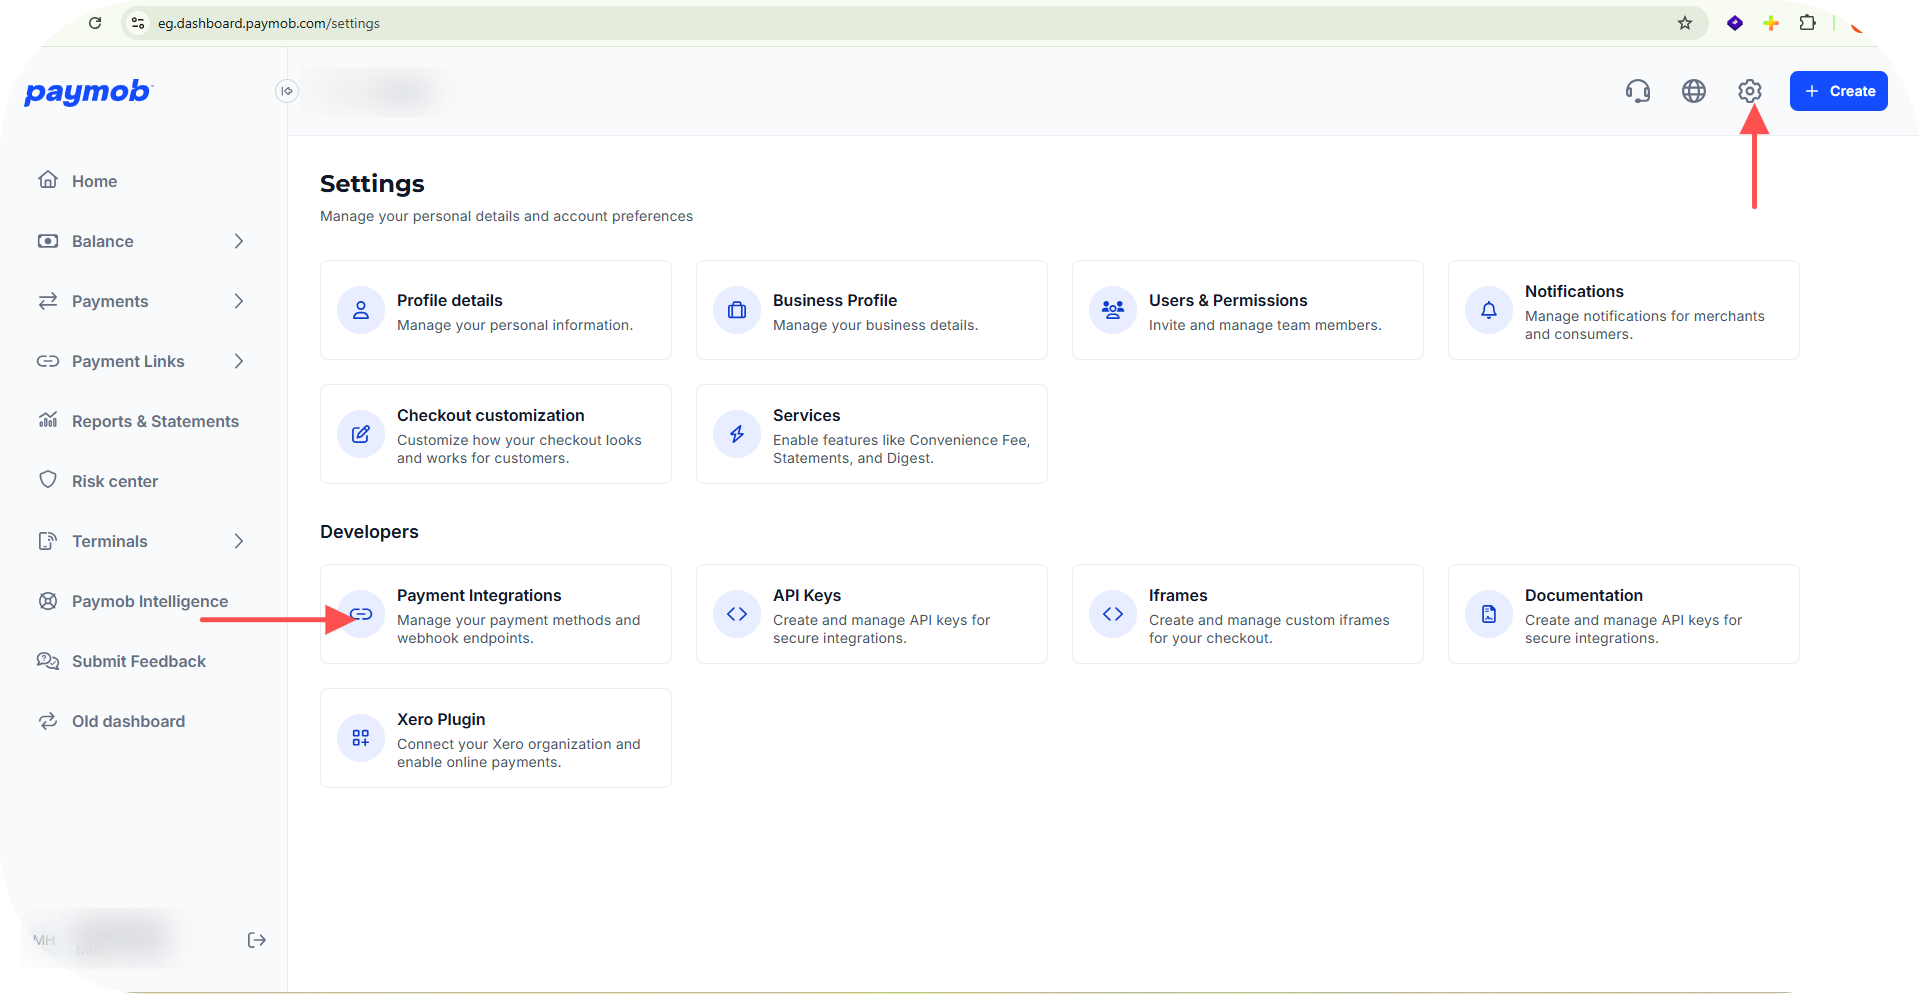1919x994 pixels.
Task: Expand the Balance menu chevron
Action: [x=239, y=241]
